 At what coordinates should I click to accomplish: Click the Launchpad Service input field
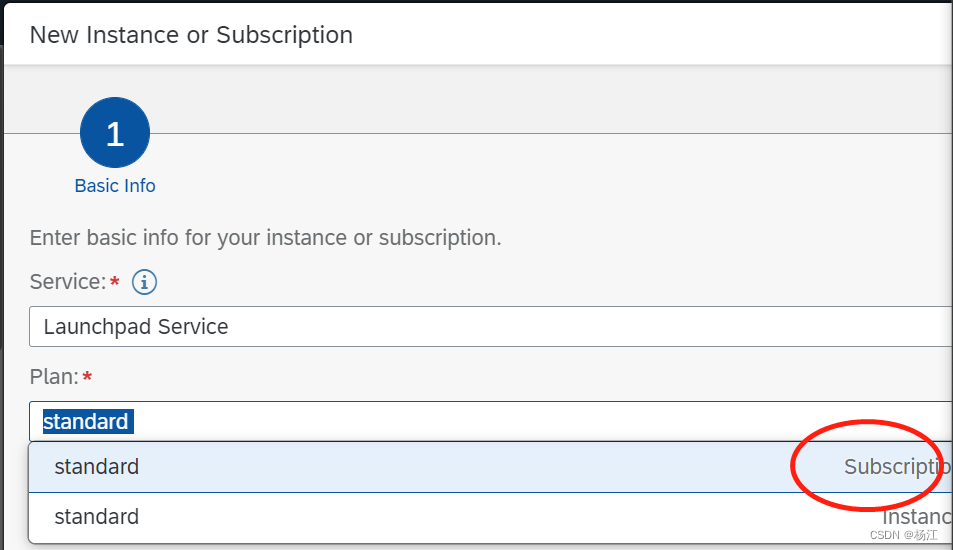click(x=490, y=327)
